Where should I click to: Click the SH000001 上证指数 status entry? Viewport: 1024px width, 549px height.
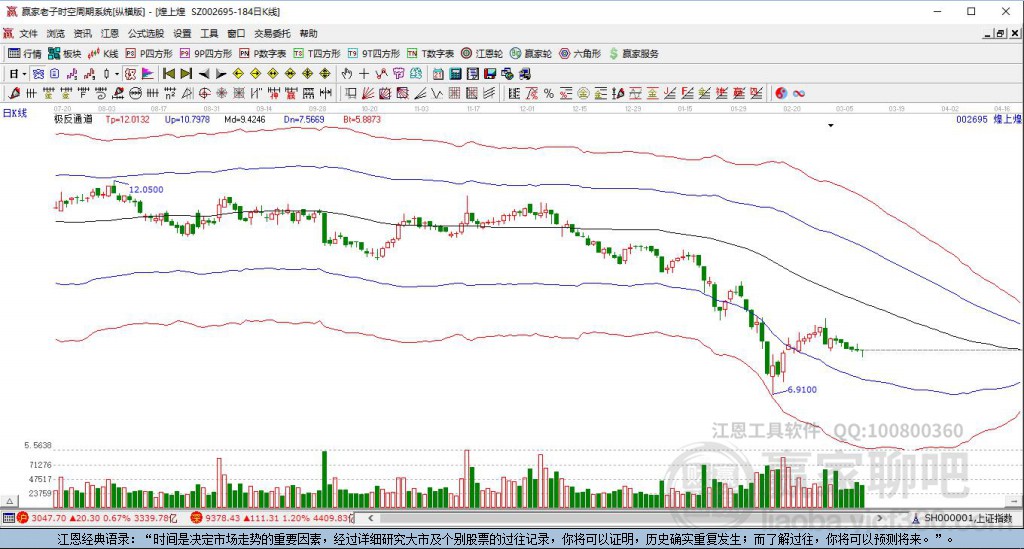click(968, 518)
